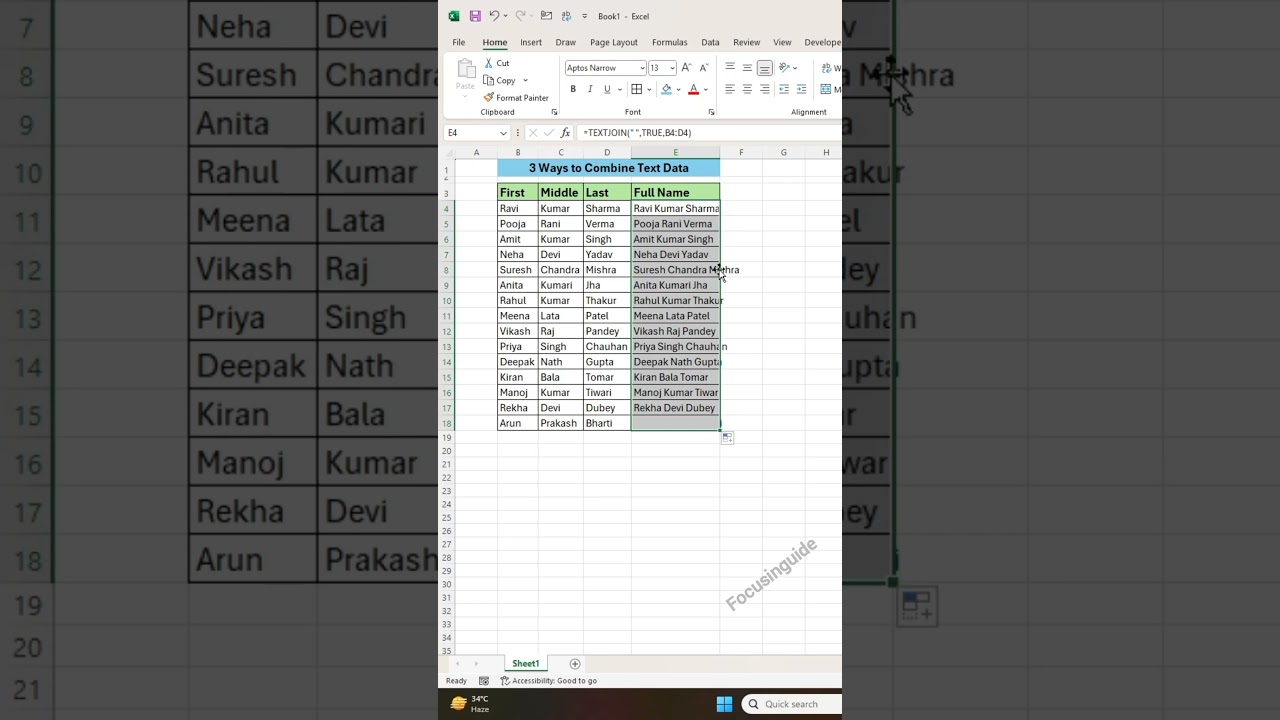This screenshot has height=720, width=1280.
Task: Add a new sheet with the plus icon
Action: (575, 664)
